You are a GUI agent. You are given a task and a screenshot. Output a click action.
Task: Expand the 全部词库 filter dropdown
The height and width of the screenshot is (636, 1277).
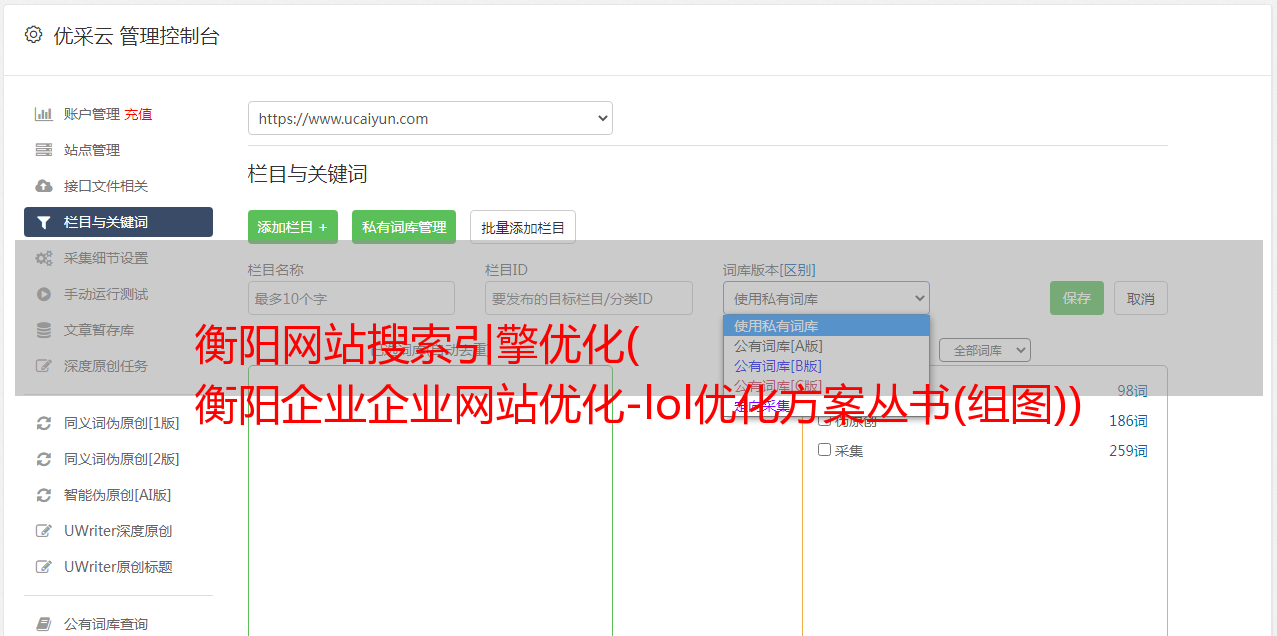984,350
